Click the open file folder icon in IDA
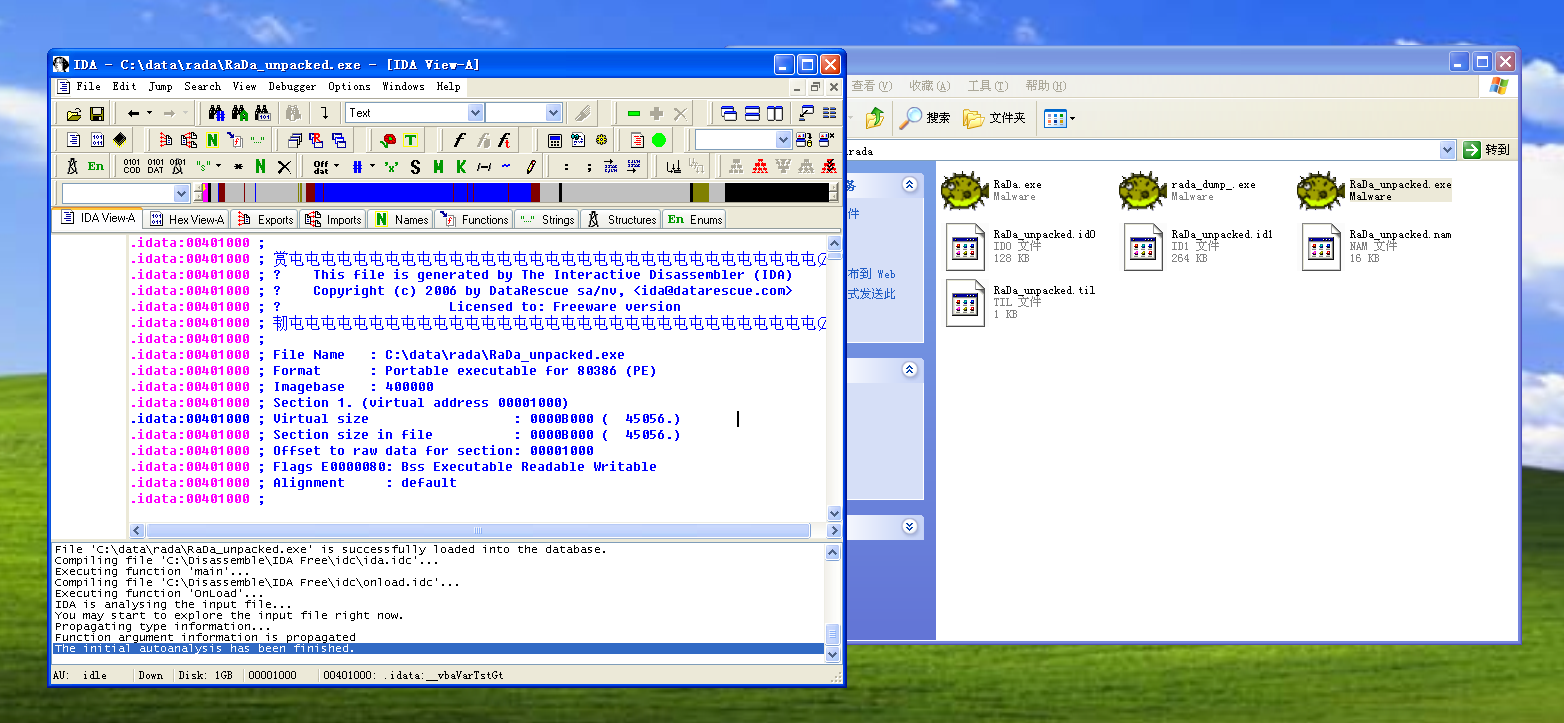This screenshot has height=723, width=1564. click(x=74, y=113)
